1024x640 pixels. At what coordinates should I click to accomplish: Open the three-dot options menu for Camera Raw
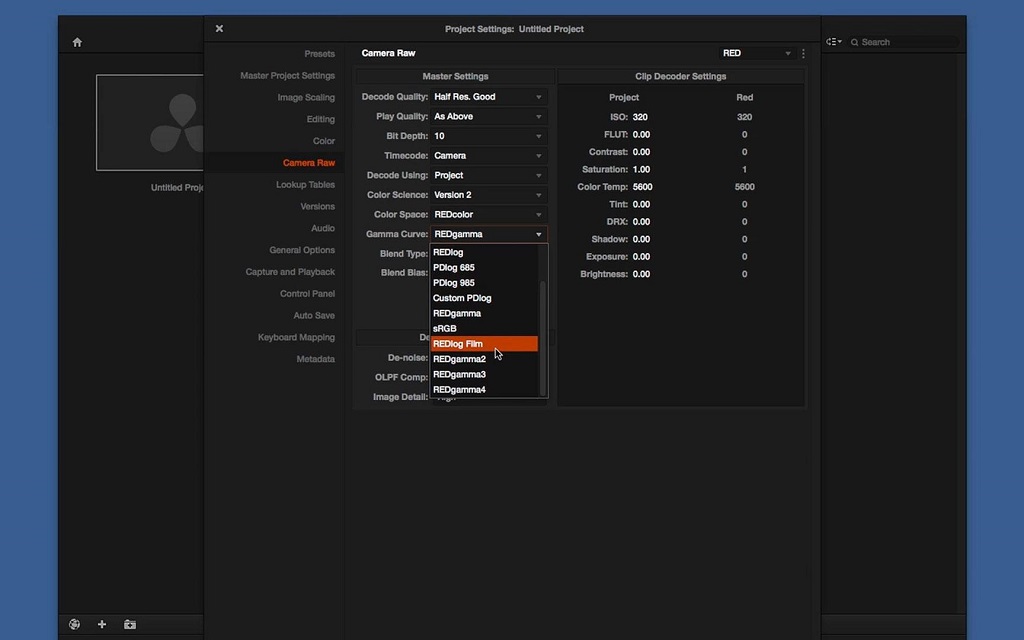[x=803, y=54]
